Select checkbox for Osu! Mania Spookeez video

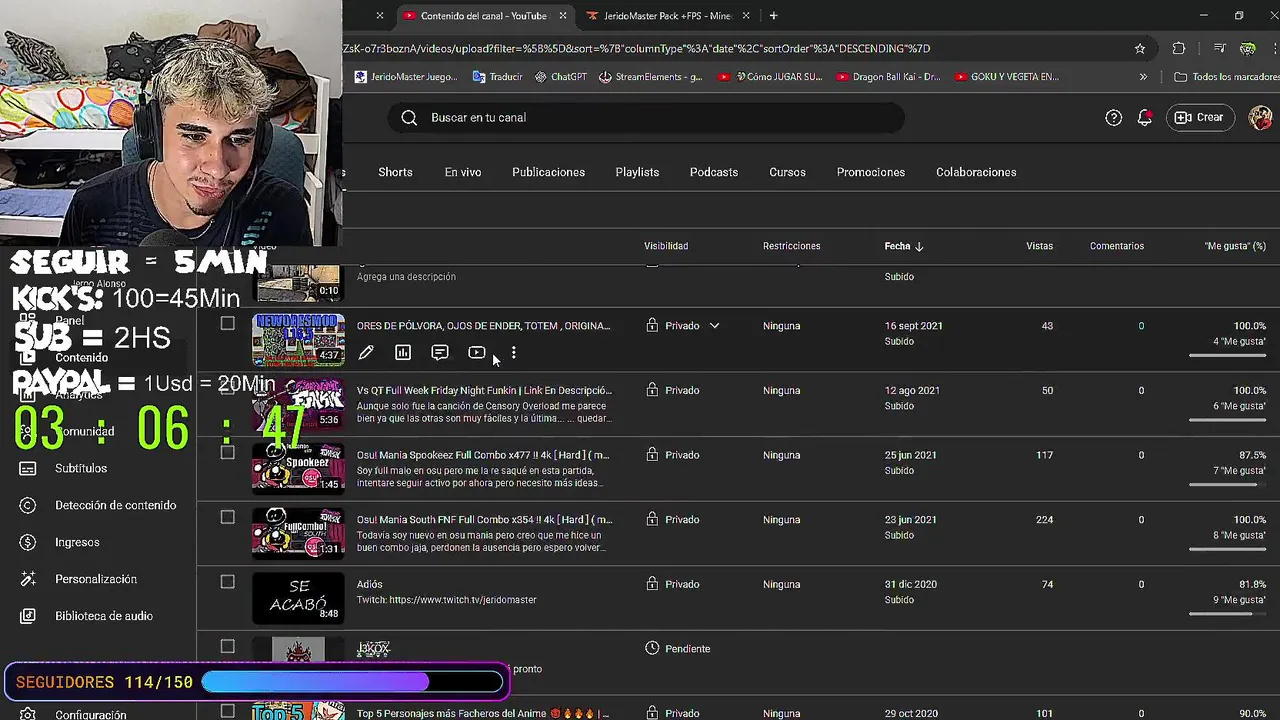tap(228, 452)
